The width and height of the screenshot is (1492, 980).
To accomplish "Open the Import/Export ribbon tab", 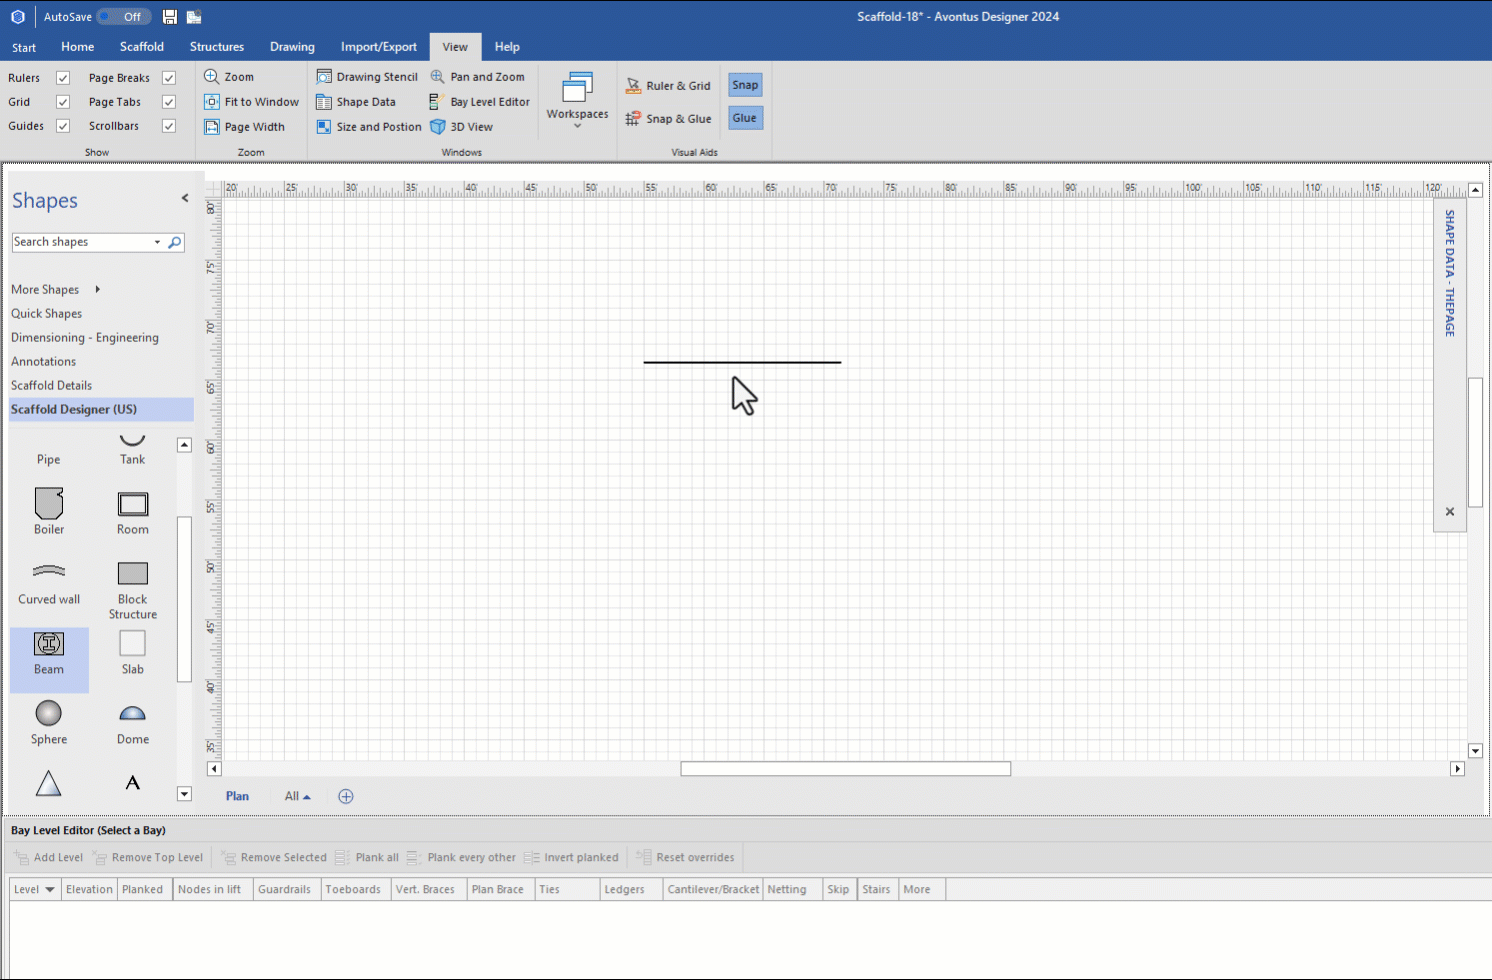I will click(x=378, y=47).
